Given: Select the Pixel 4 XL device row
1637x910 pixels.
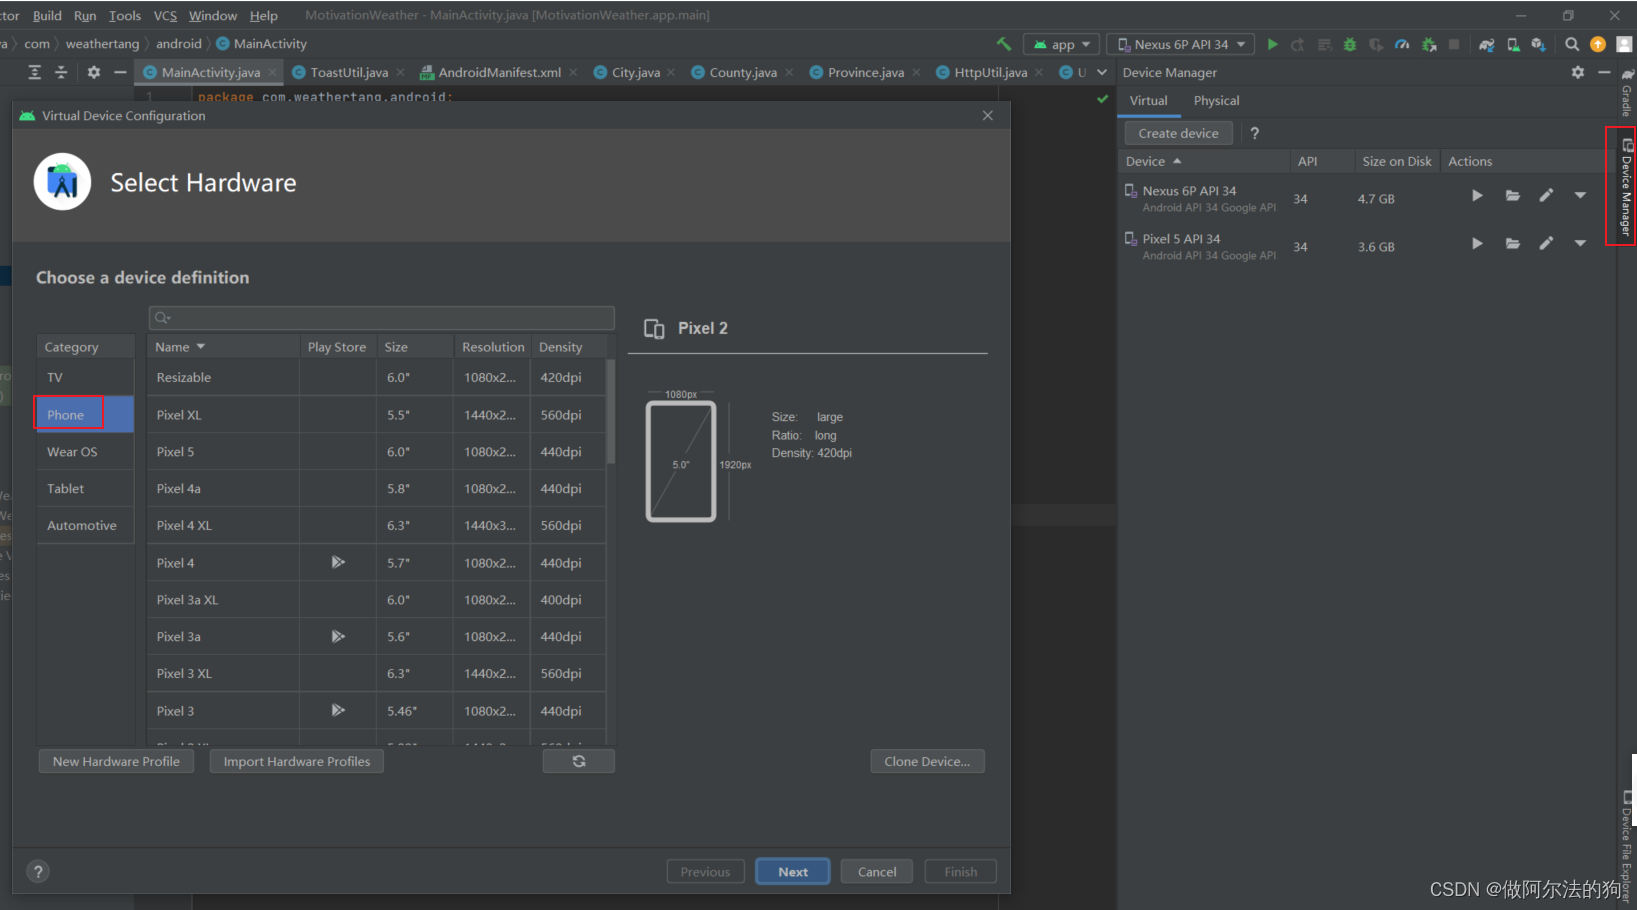Looking at the screenshot, I should 377,525.
